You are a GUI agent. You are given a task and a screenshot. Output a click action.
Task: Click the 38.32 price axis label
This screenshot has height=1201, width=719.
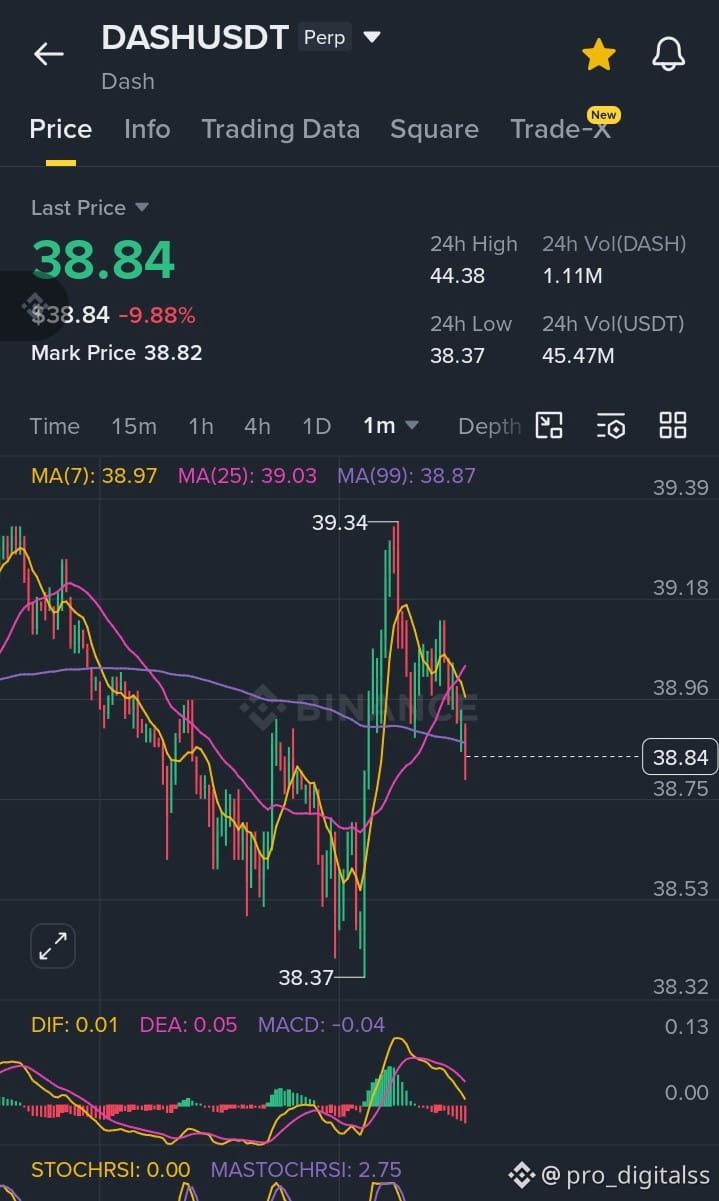tap(680, 988)
